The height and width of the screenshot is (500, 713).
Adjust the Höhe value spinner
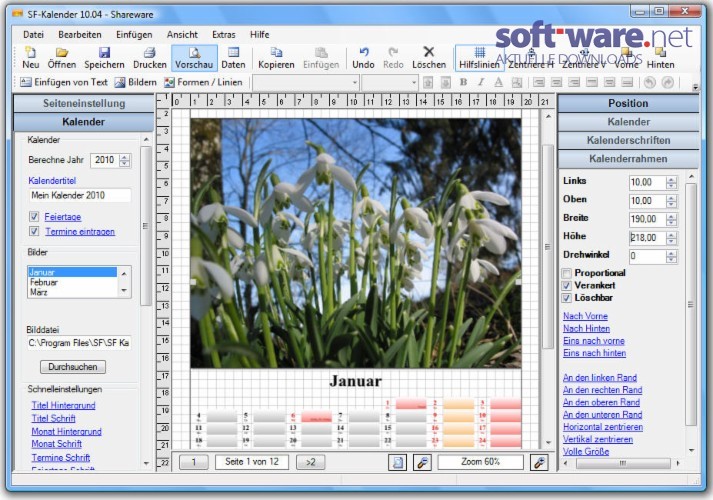tap(671, 238)
